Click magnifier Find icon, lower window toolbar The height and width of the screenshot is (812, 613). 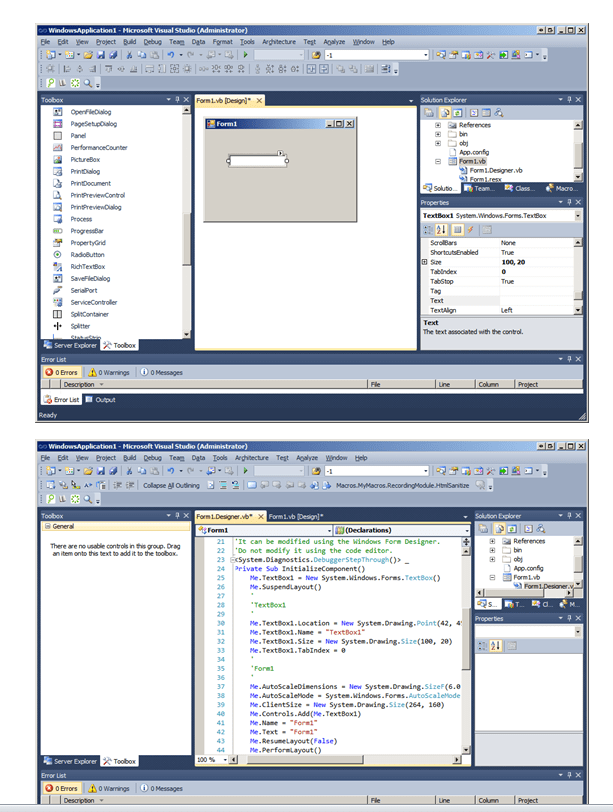pyautogui.click(x=88, y=499)
